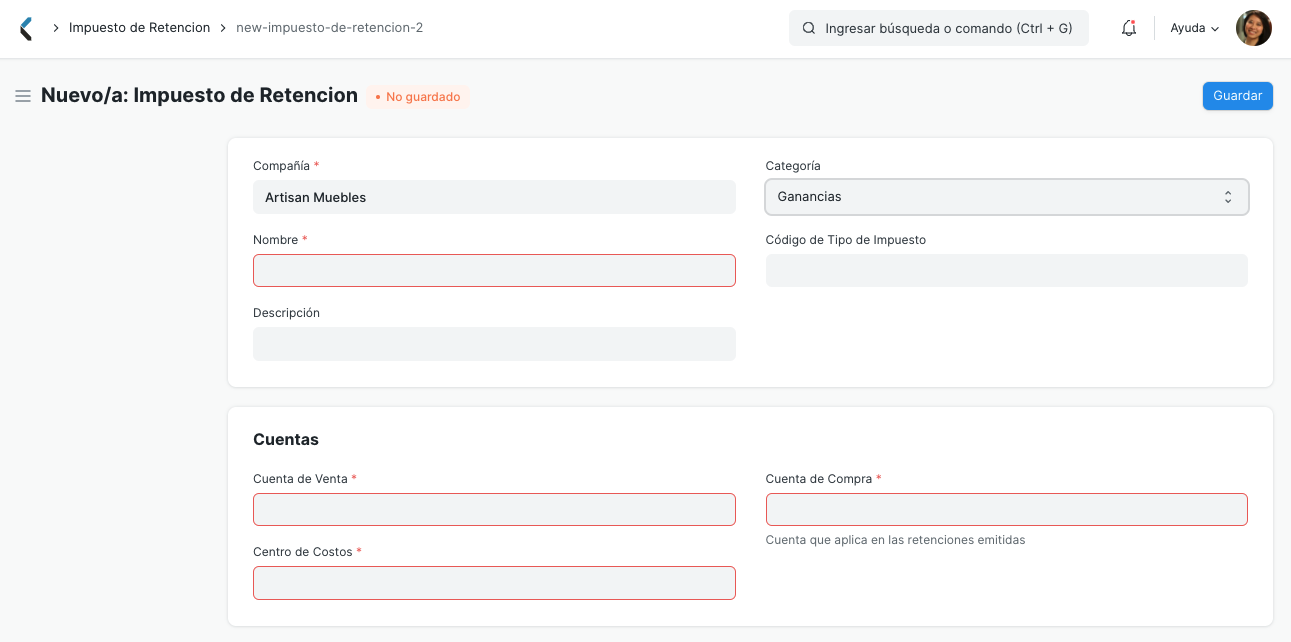Go to Impuesto de Retencion breadcrumb
Screen dimensions: 1291x642
[x=139, y=28]
